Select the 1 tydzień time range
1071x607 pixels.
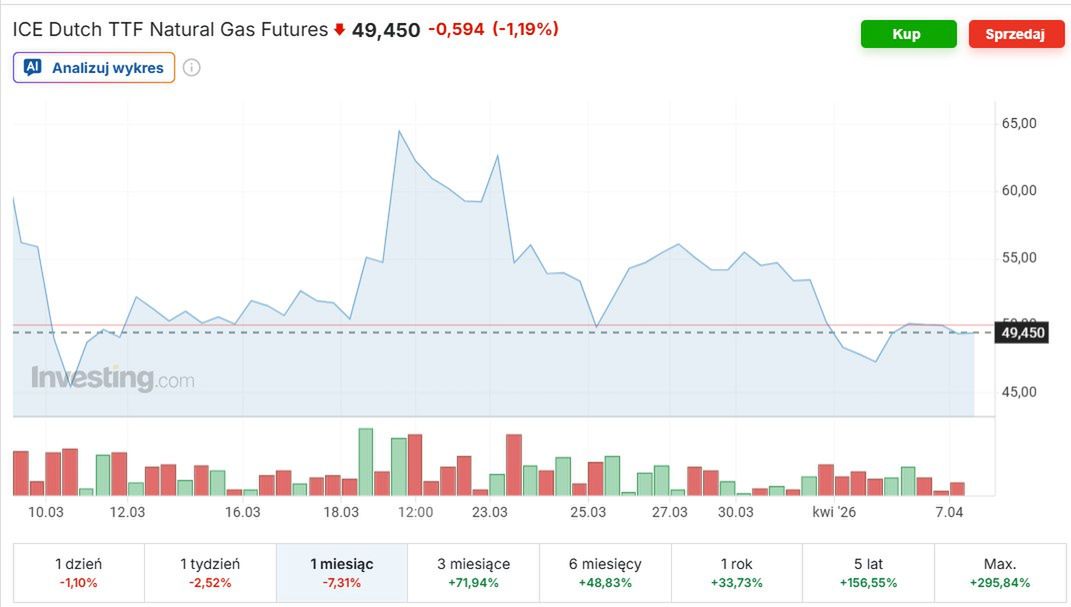click(x=210, y=572)
